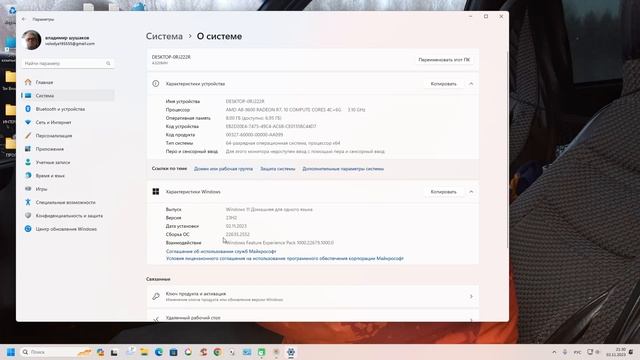Click the Игры controller icon
The width and height of the screenshot is (640, 360).
pos(28,189)
